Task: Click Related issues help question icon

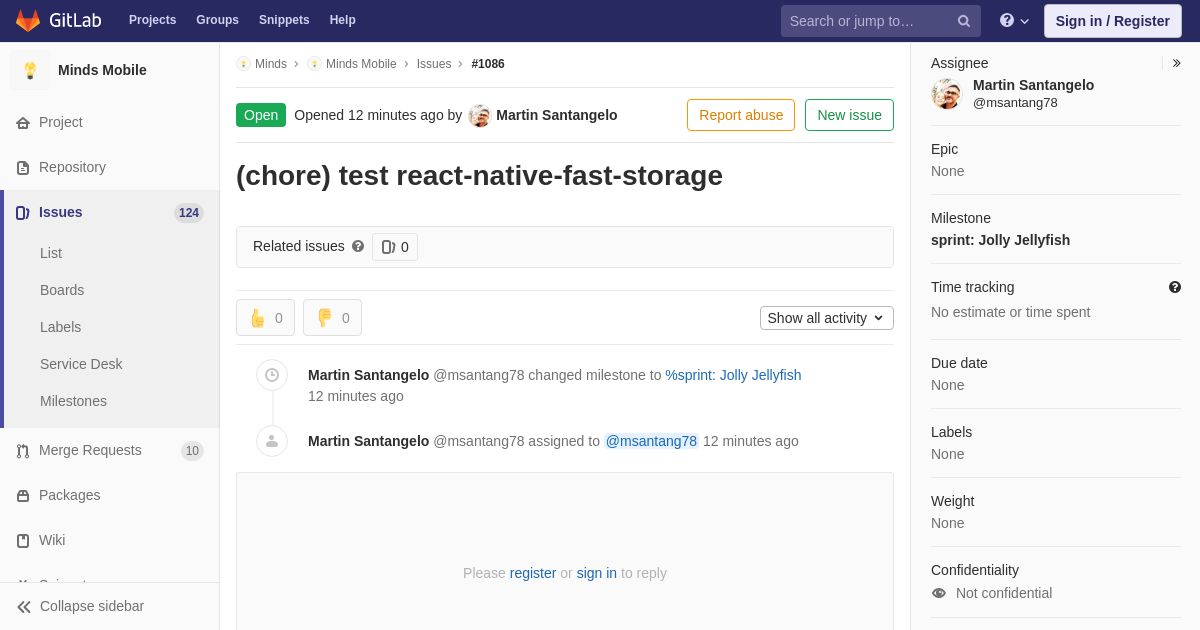Action: tap(358, 246)
